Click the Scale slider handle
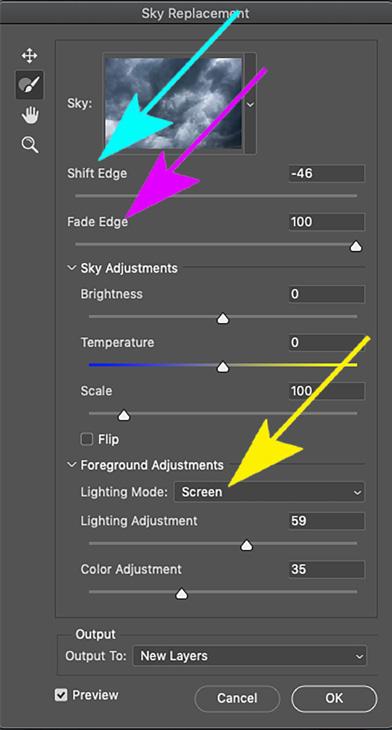Screen dimensions: 392x730 pos(124,415)
